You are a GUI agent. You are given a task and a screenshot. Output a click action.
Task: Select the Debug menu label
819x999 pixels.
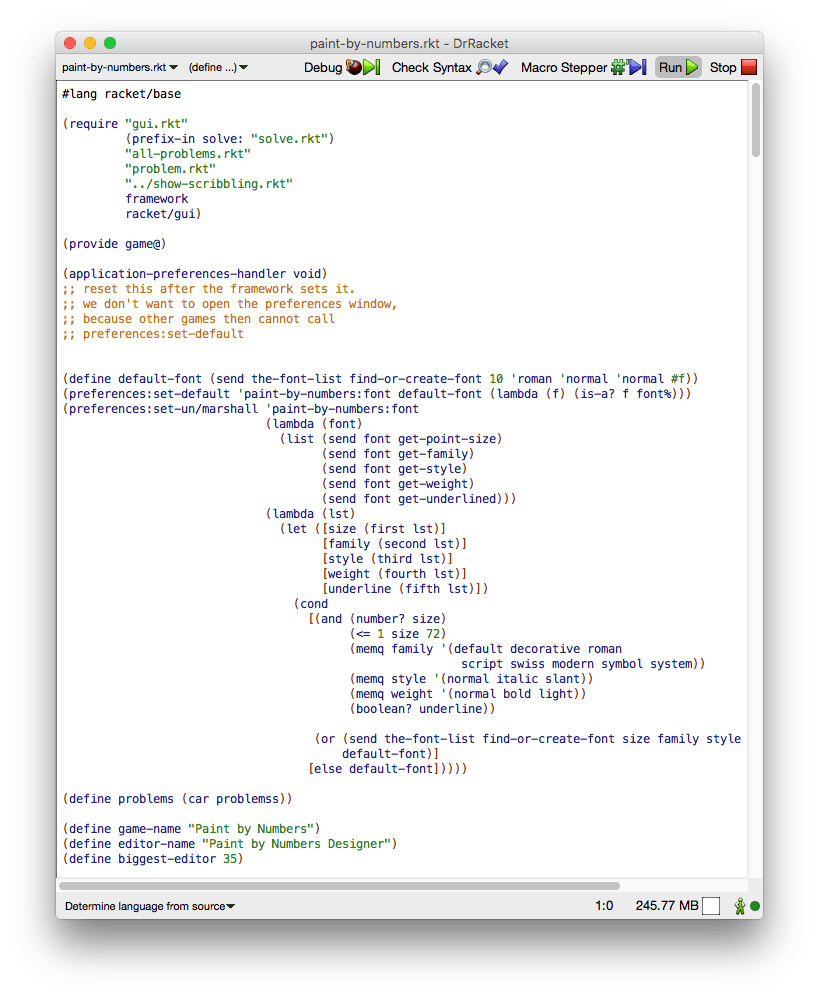pos(322,67)
